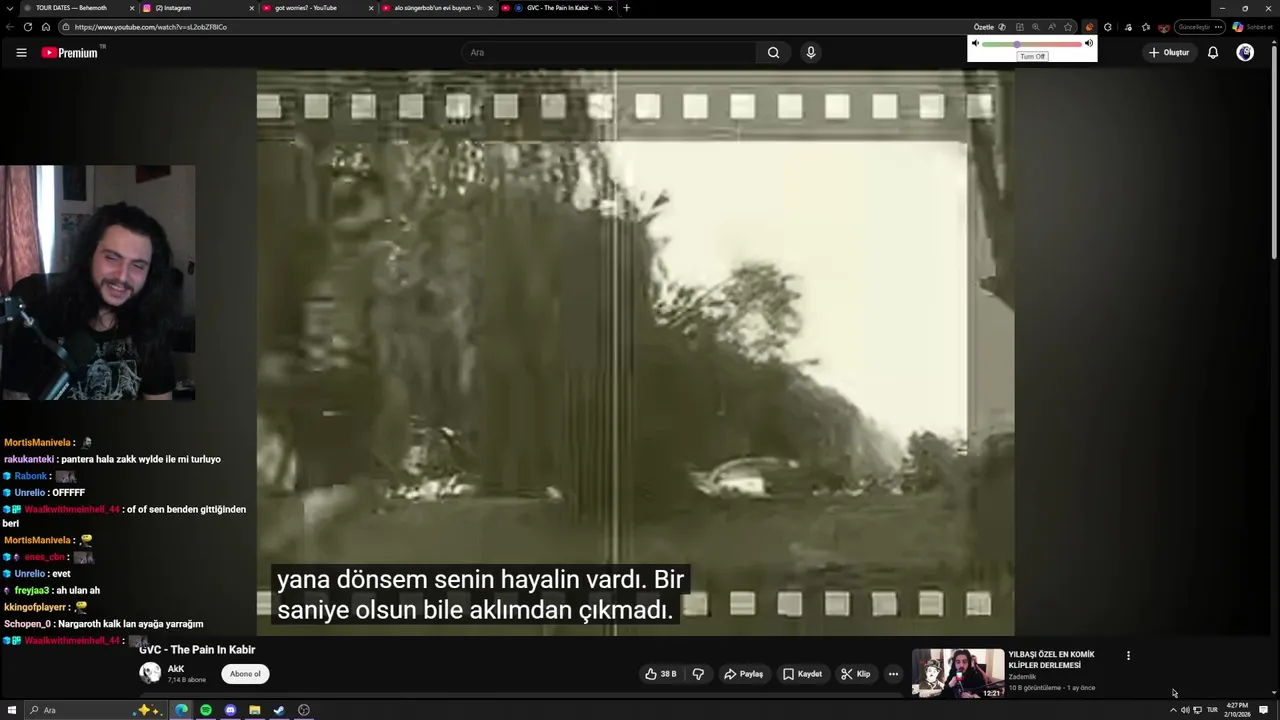Max volume via right speaker icon in popup
The height and width of the screenshot is (720, 1280).
tap(1089, 43)
